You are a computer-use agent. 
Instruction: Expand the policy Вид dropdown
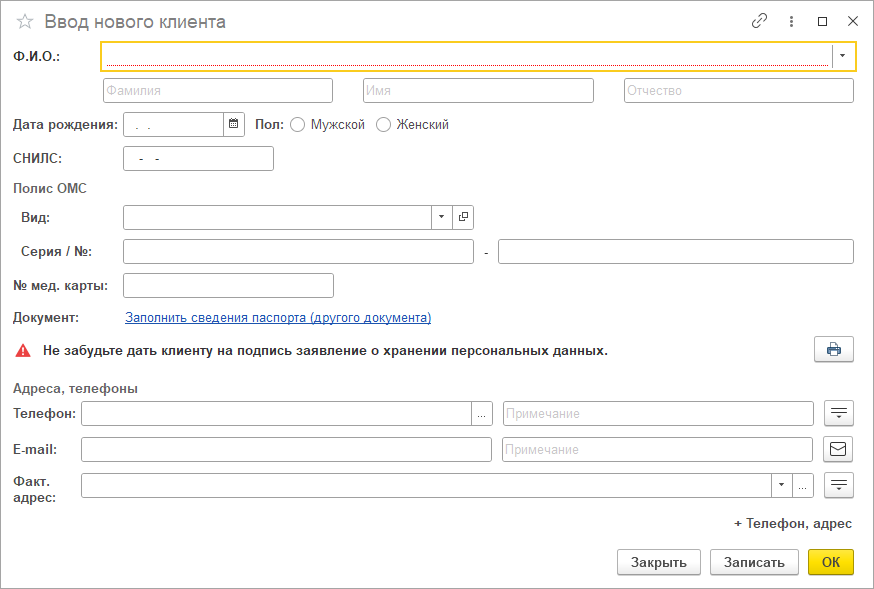(441, 217)
